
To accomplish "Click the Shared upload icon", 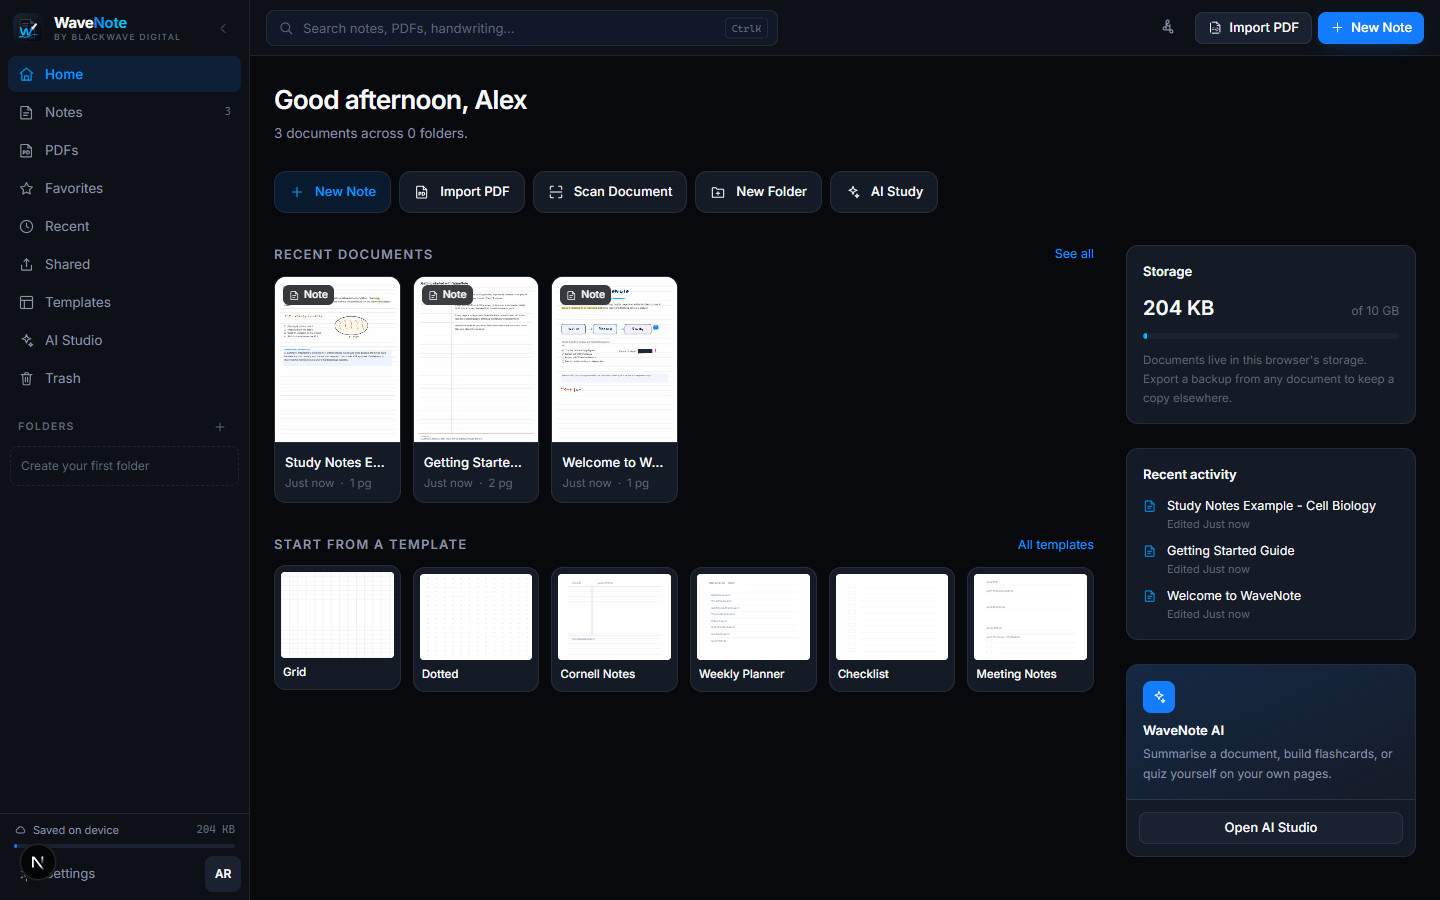I will (x=27, y=264).
